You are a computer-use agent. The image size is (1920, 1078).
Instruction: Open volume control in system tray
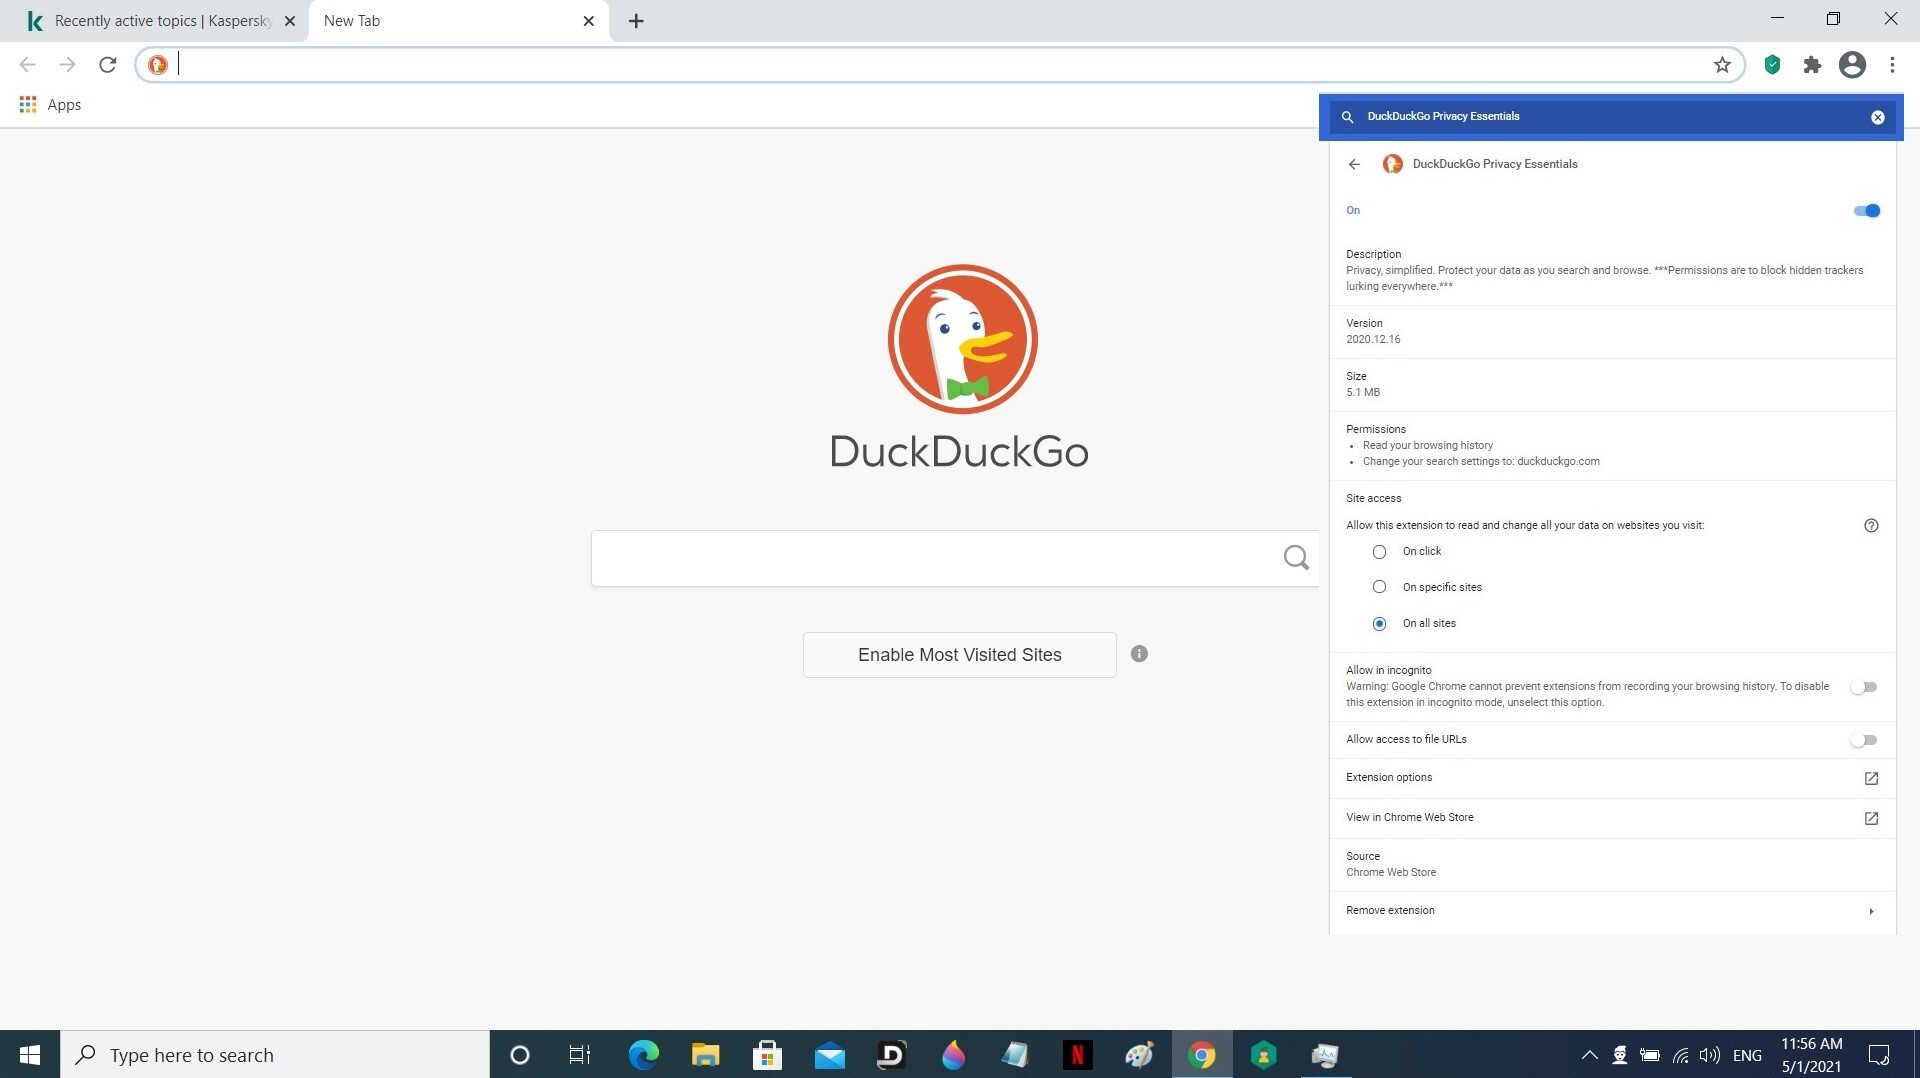click(x=1710, y=1055)
